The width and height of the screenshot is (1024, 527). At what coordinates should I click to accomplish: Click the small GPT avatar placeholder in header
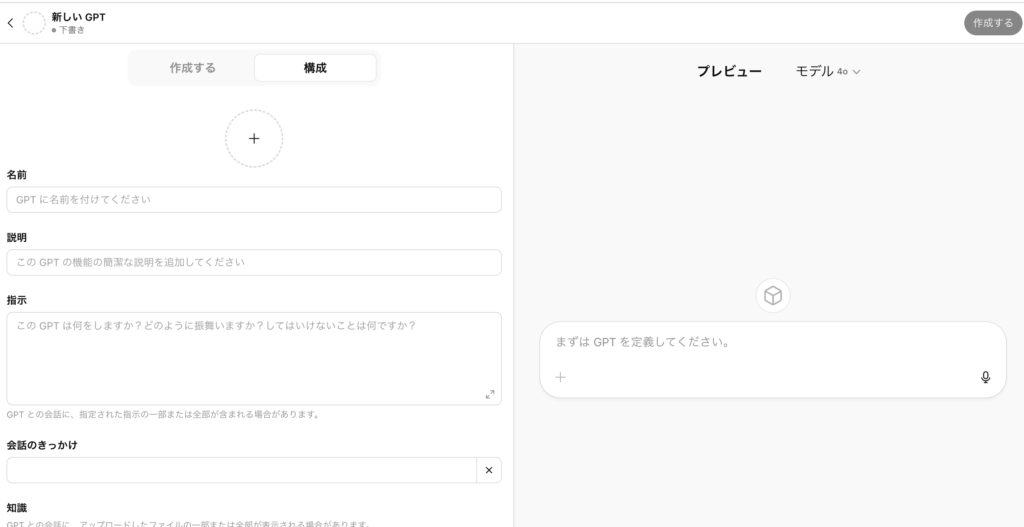(x=34, y=23)
